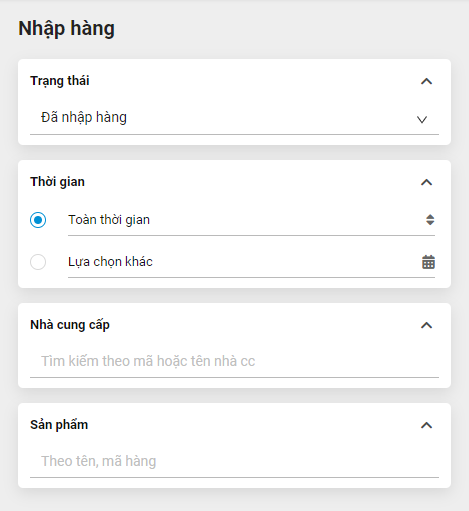Click the Thời gian section header label
Viewport: 469px width, 511px height.
[x=57, y=182]
